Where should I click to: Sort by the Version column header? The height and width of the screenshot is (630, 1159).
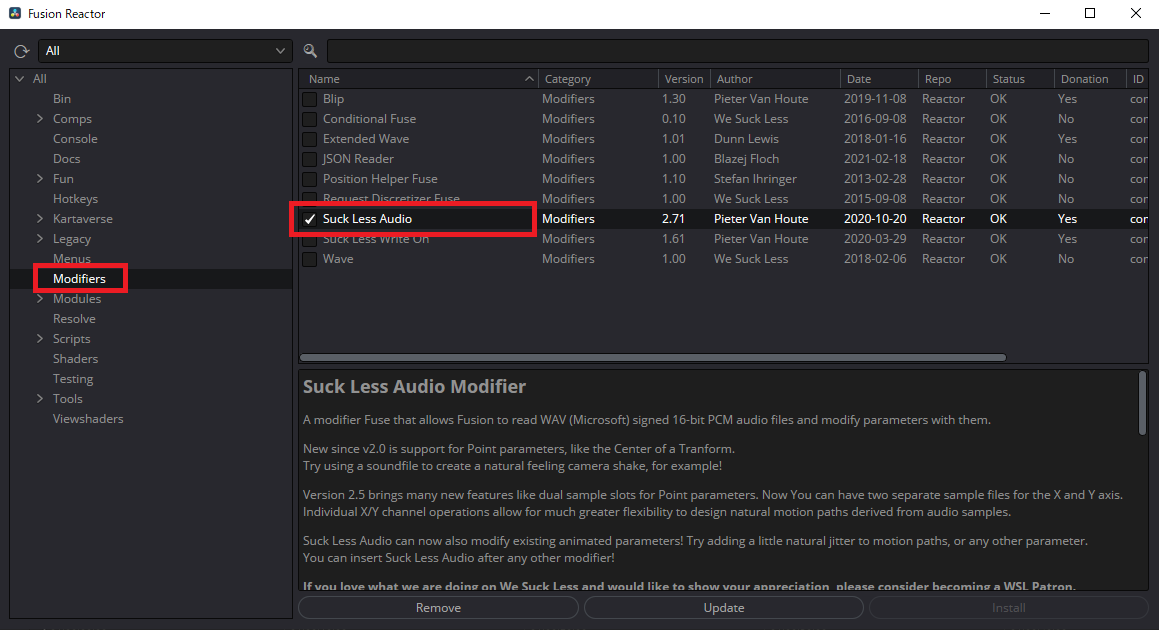pos(684,79)
